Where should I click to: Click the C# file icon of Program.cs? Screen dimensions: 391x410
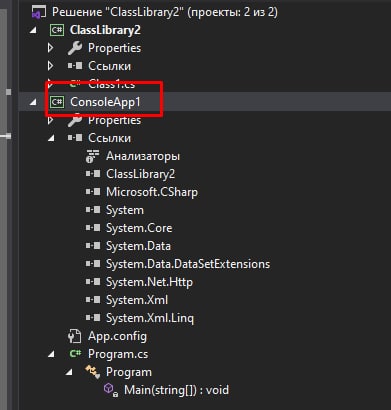(x=75, y=354)
